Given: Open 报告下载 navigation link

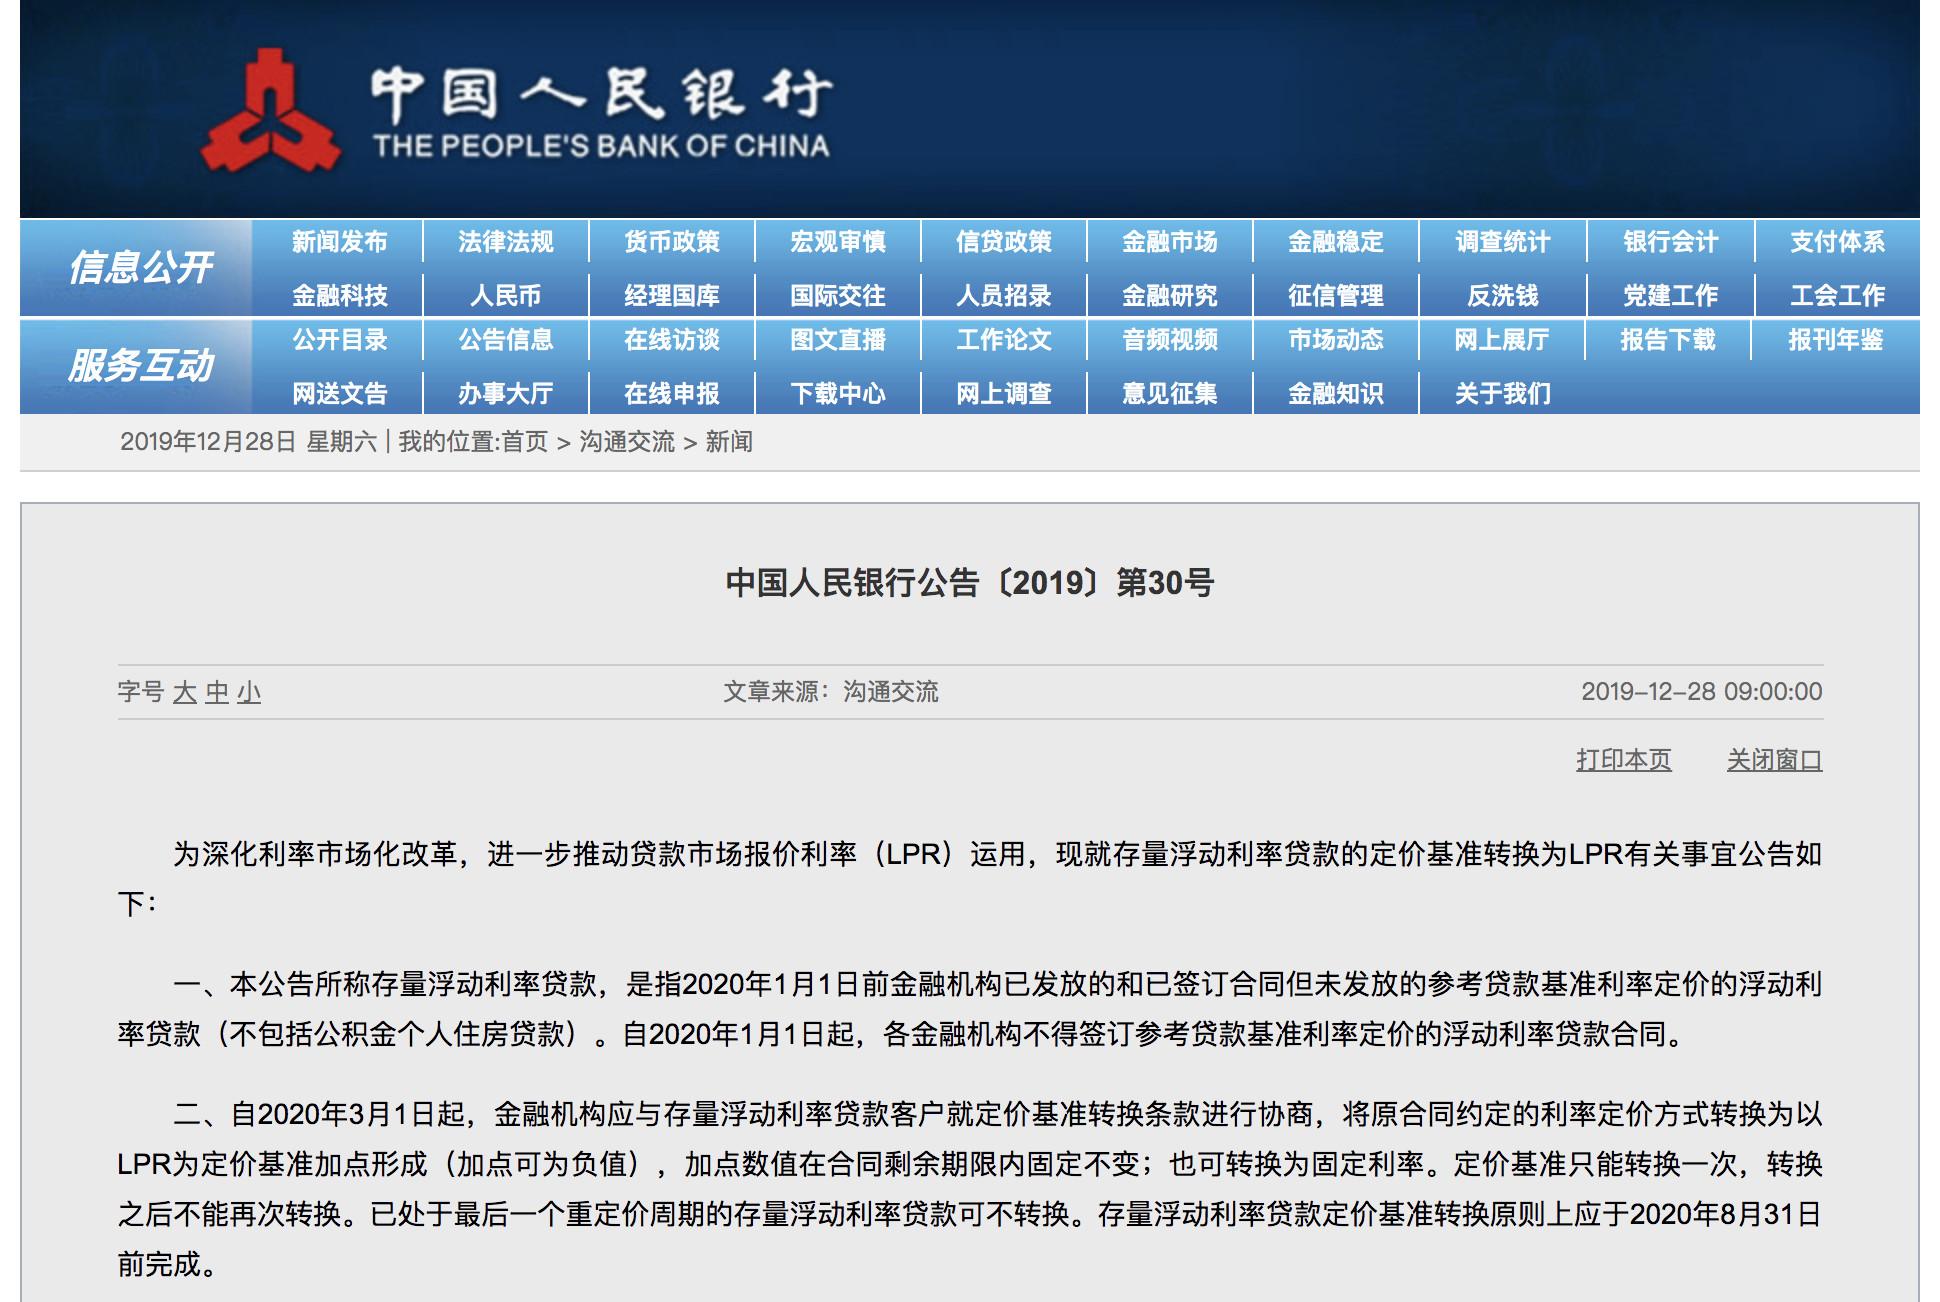Looking at the screenshot, I should [1667, 340].
